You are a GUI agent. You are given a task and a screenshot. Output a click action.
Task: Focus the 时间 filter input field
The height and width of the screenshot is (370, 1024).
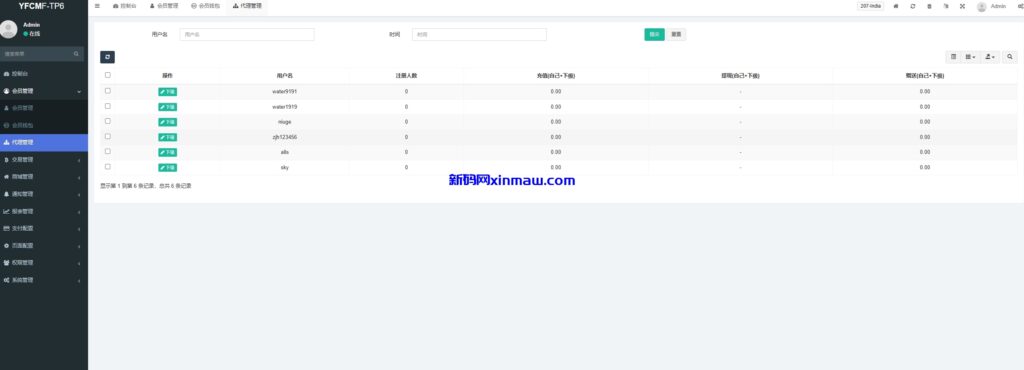[479, 35]
